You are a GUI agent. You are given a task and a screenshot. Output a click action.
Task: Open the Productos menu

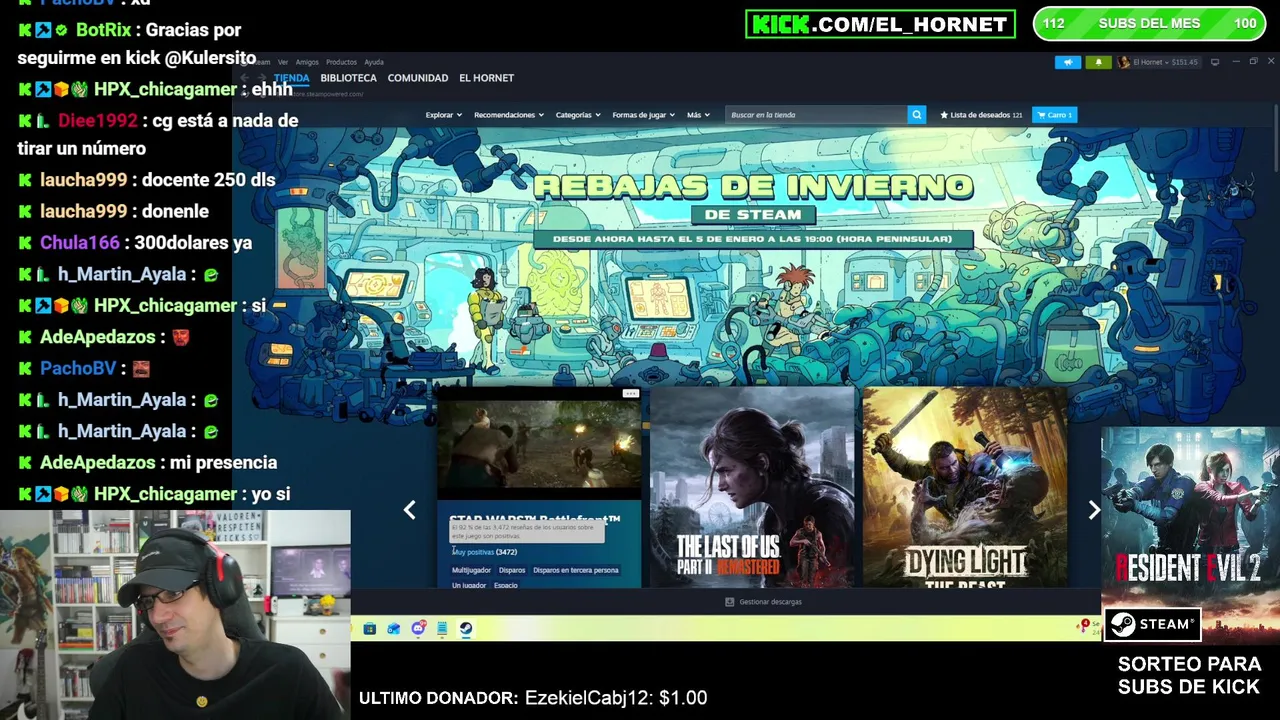click(341, 62)
